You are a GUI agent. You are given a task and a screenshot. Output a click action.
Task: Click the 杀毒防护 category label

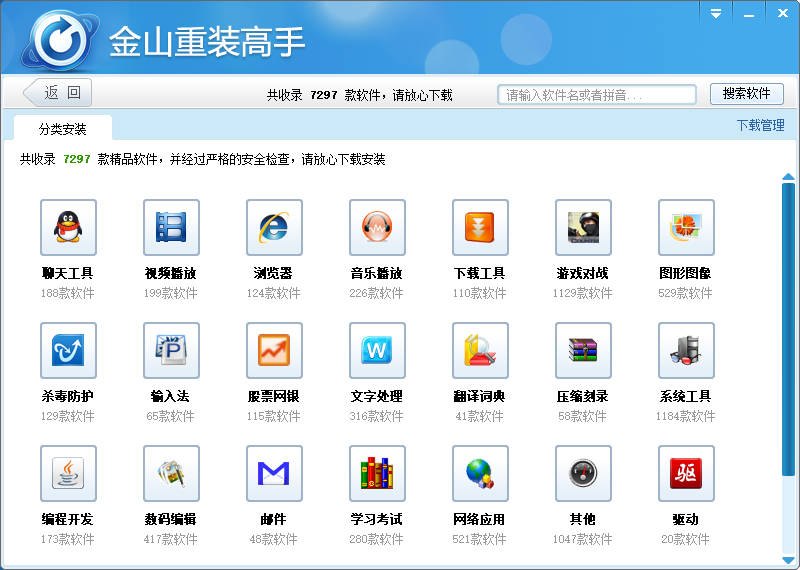[67, 396]
